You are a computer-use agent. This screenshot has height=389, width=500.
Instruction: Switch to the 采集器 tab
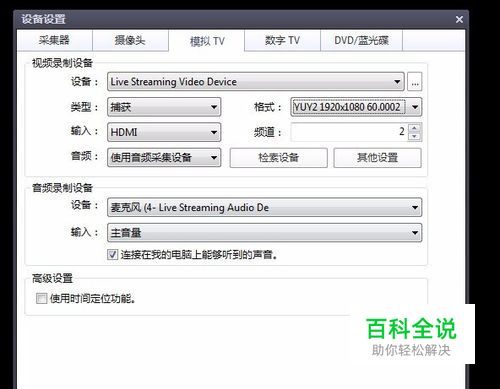point(54,40)
